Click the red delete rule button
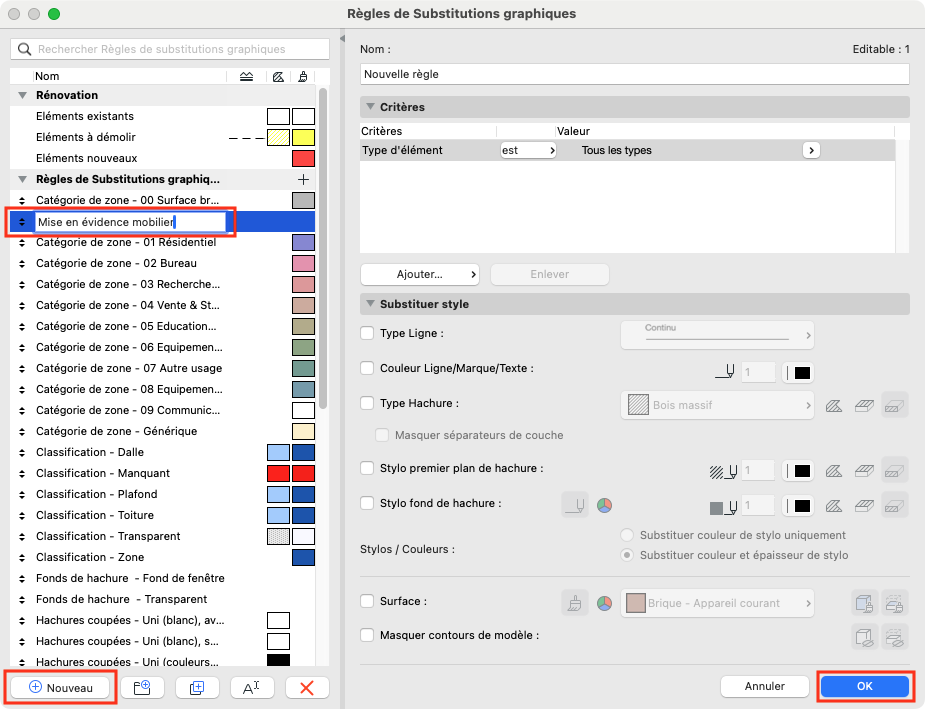 click(307, 688)
